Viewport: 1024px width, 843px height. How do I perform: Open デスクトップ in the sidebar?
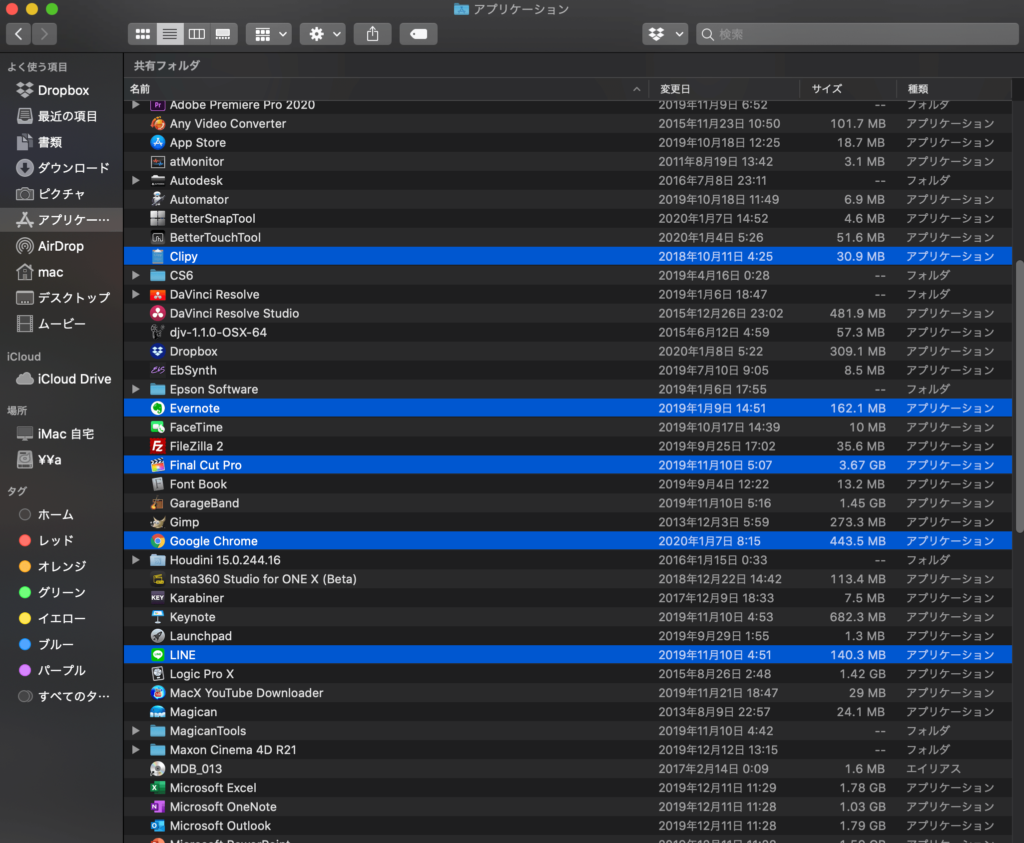pyautogui.click(x=61, y=298)
